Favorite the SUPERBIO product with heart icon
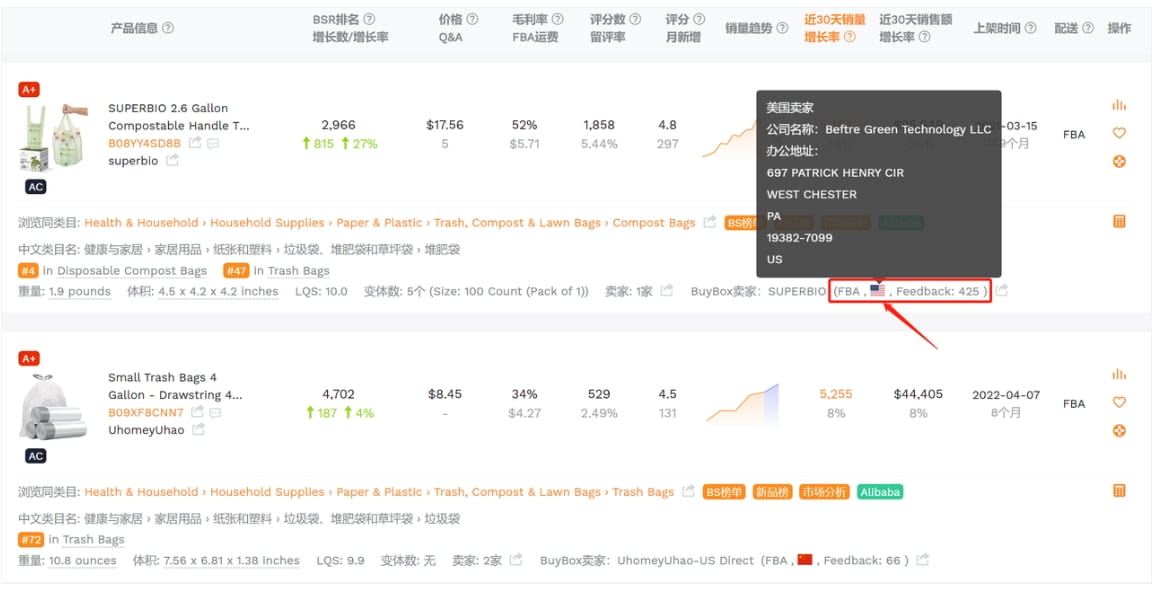This screenshot has width=1155, height=599. pos(1118,133)
